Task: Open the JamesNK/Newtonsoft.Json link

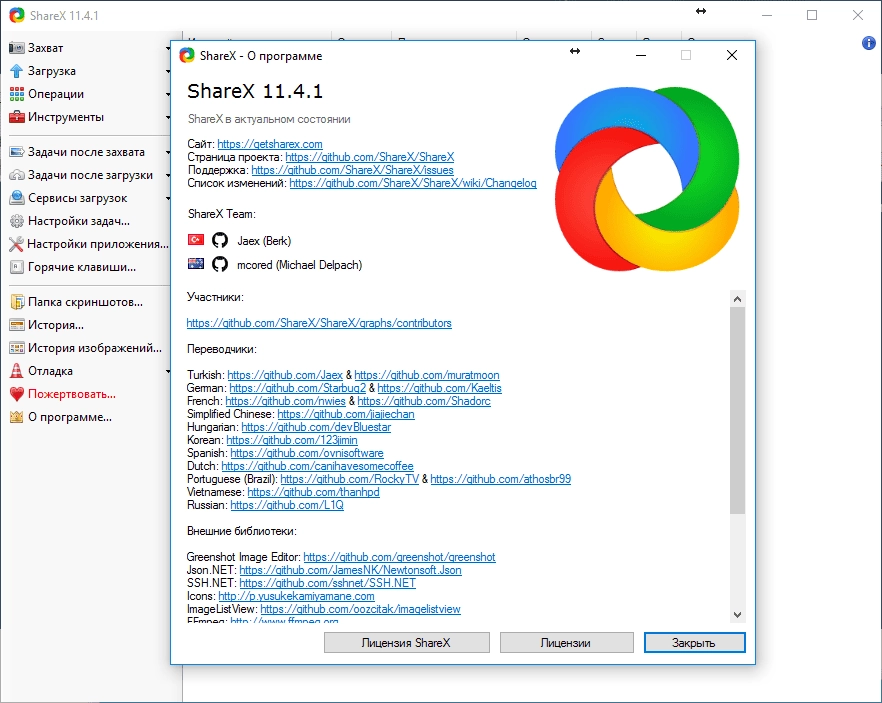Action: click(x=350, y=570)
